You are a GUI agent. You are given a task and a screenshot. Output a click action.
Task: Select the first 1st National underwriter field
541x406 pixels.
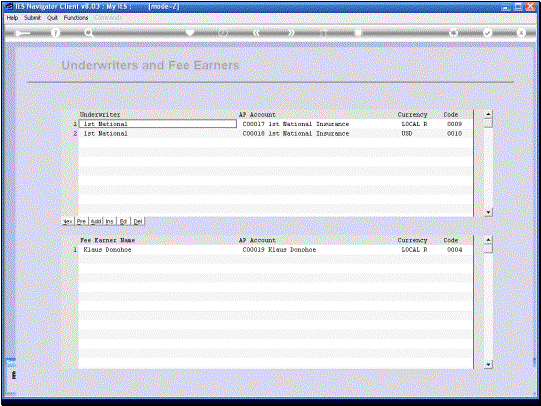coord(158,124)
